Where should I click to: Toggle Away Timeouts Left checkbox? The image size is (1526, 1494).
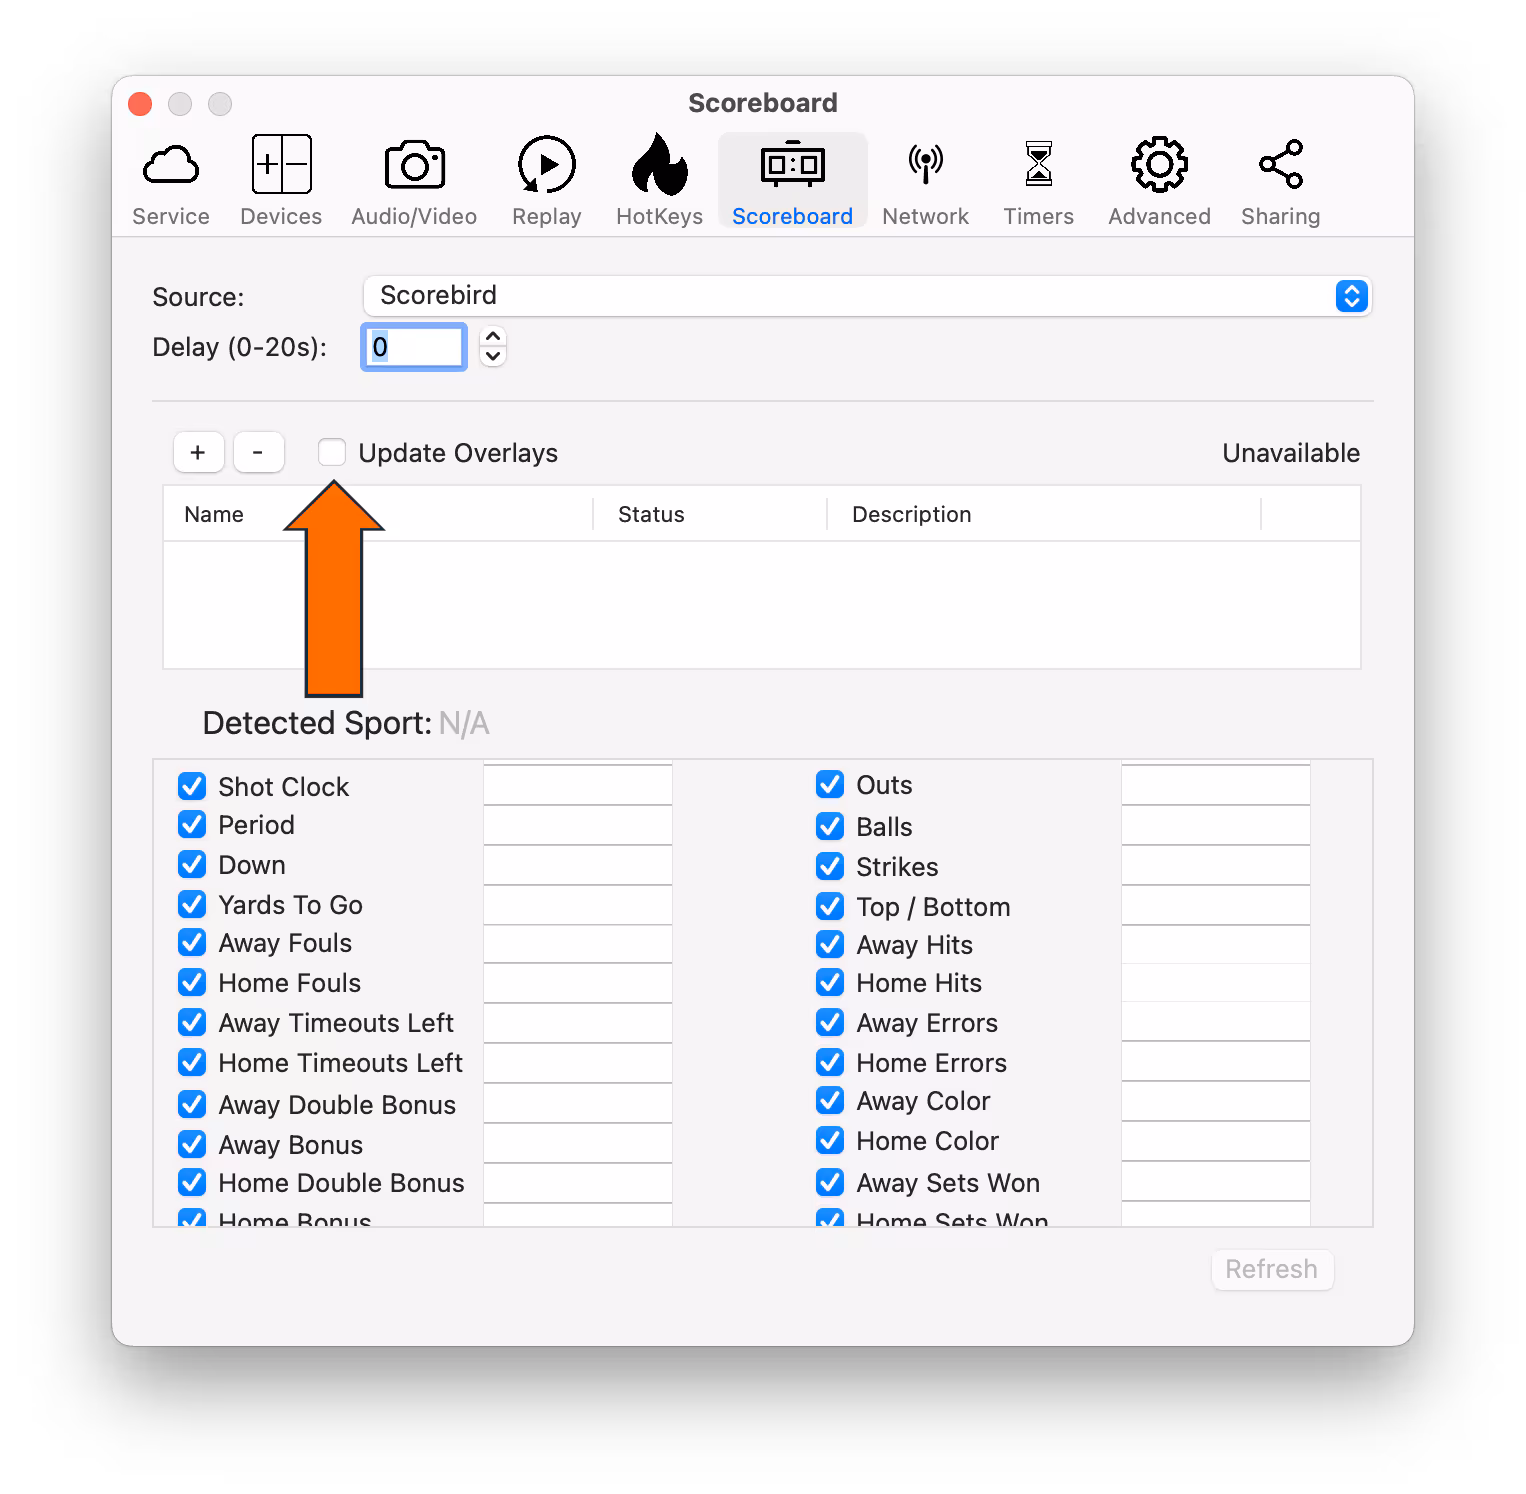(192, 1022)
